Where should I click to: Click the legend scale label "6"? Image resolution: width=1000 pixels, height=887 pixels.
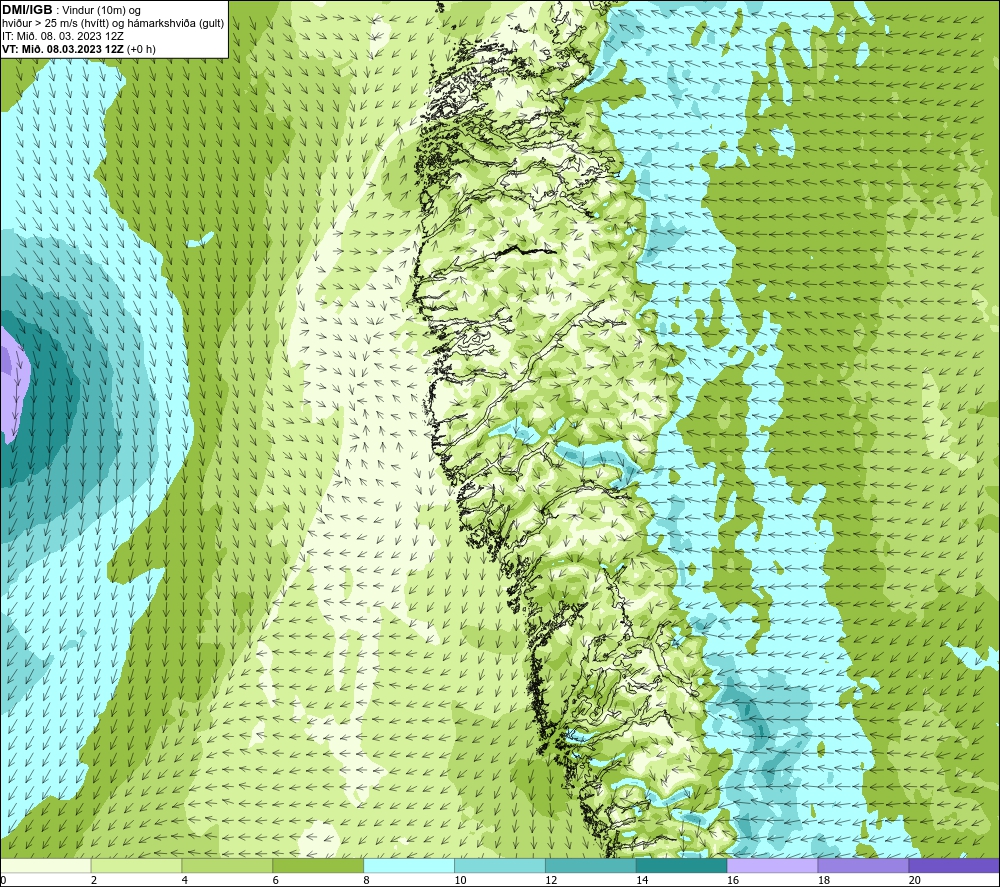point(276,880)
